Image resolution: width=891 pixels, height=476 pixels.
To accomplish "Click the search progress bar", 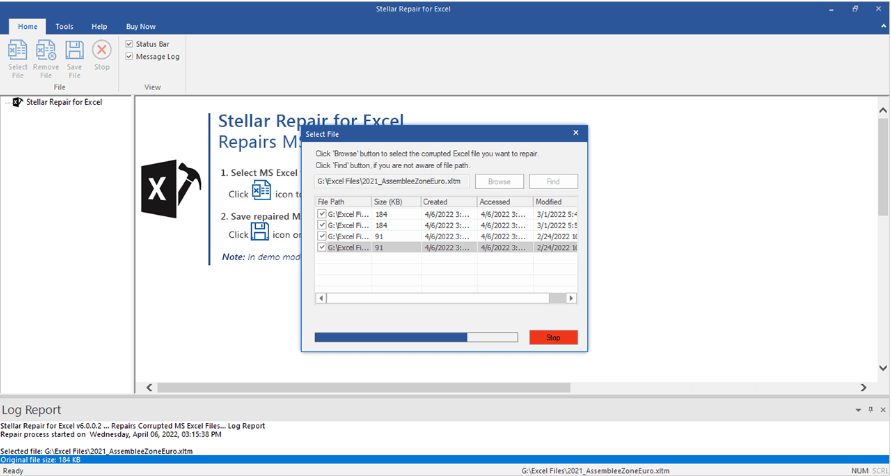I will click(x=416, y=337).
